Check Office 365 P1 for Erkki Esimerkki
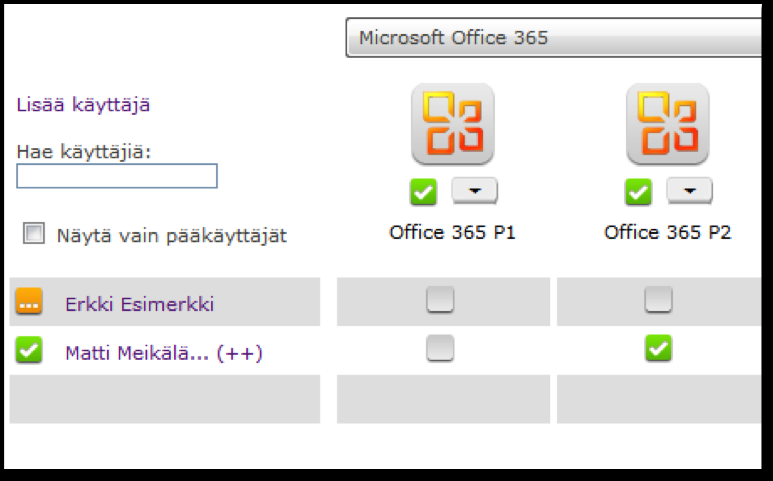This screenshot has width=773, height=481. point(440,299)
